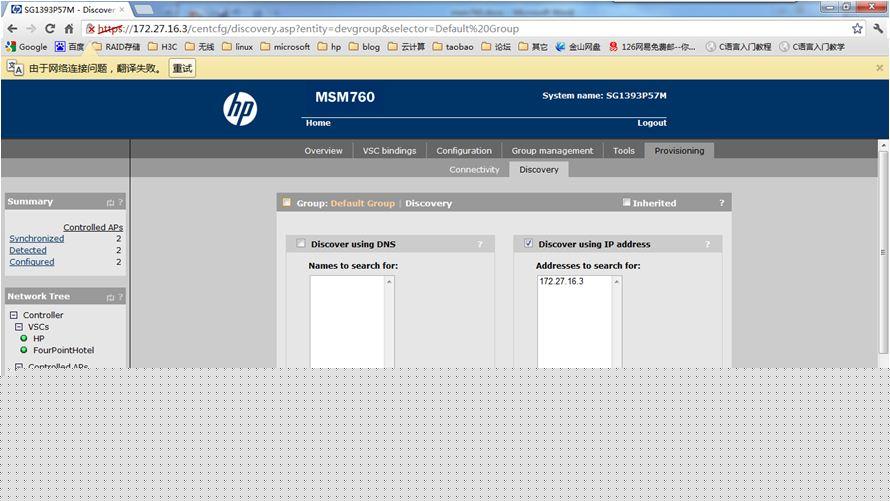890x501 pixels.
Task: Open Home link in header
Action: point(318,123)
